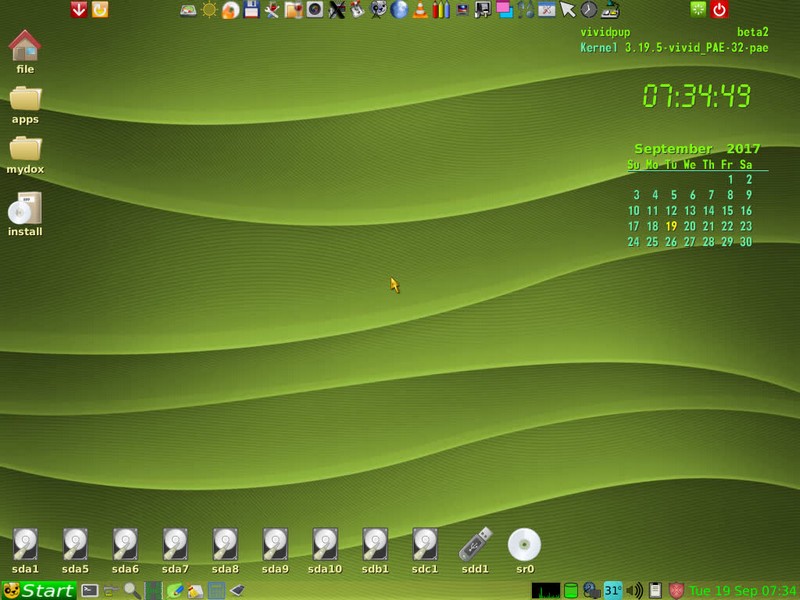The width and height of the screenshot is (800, 600).
Task: Open the 31° temperature tray indicator
Action: click(613, 590)
